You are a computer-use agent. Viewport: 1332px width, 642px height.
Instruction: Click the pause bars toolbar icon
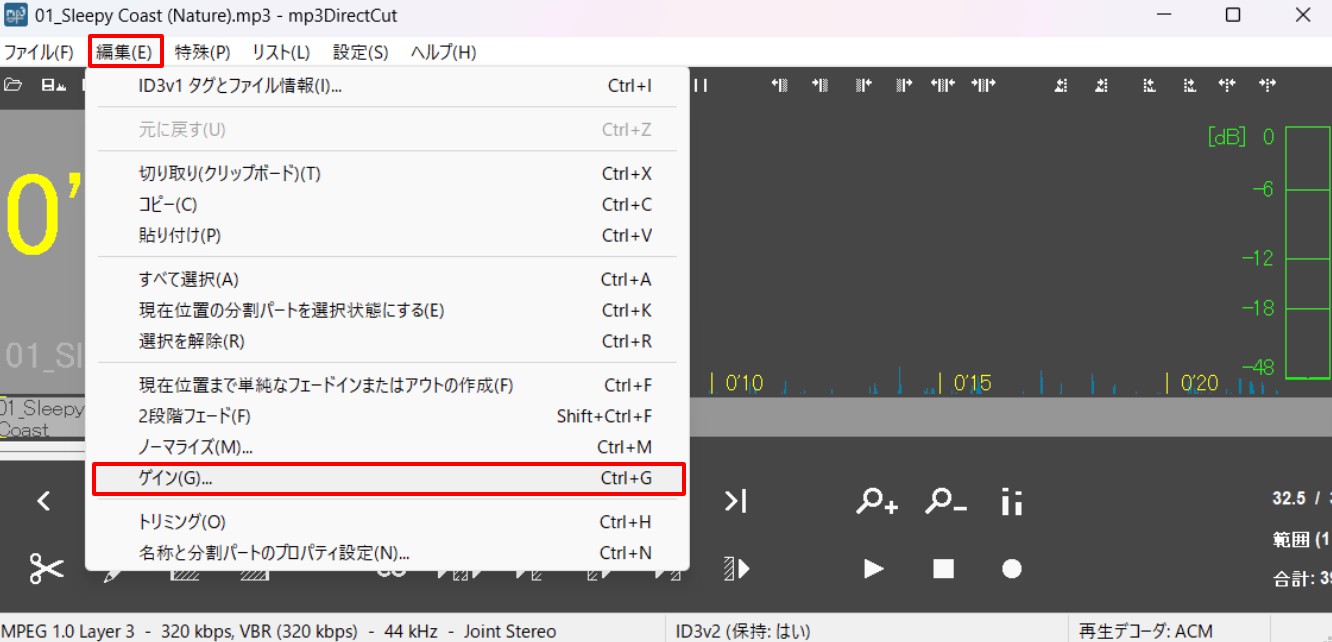(x=701, y=85)
